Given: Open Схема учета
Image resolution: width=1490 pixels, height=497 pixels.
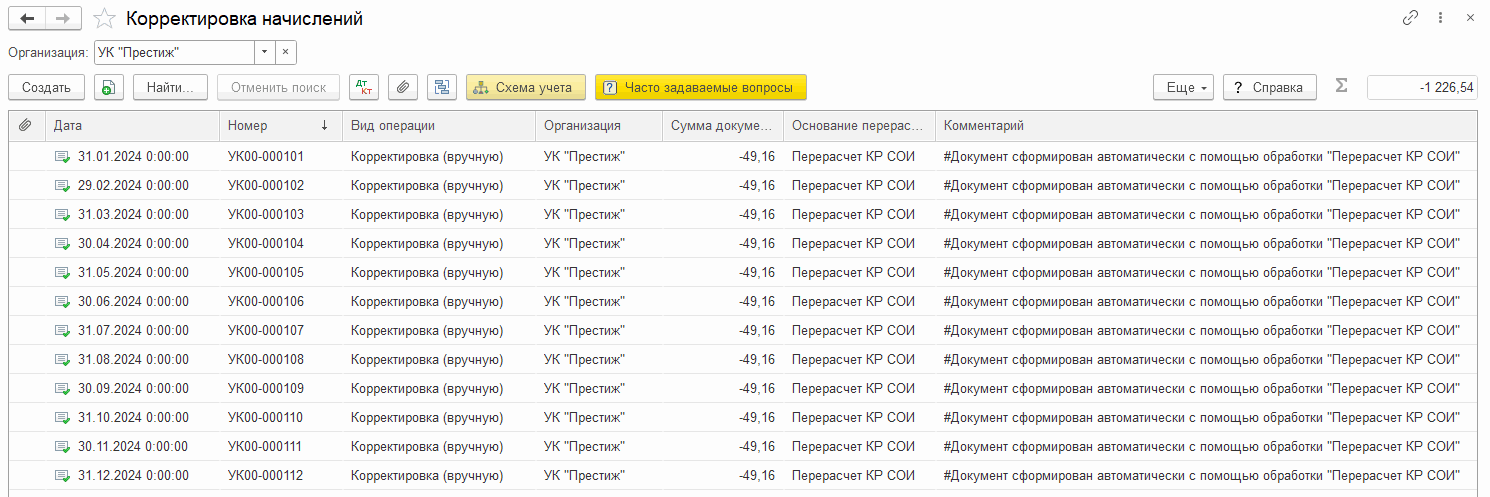Looking at the screenshot, I should [526, 87].
